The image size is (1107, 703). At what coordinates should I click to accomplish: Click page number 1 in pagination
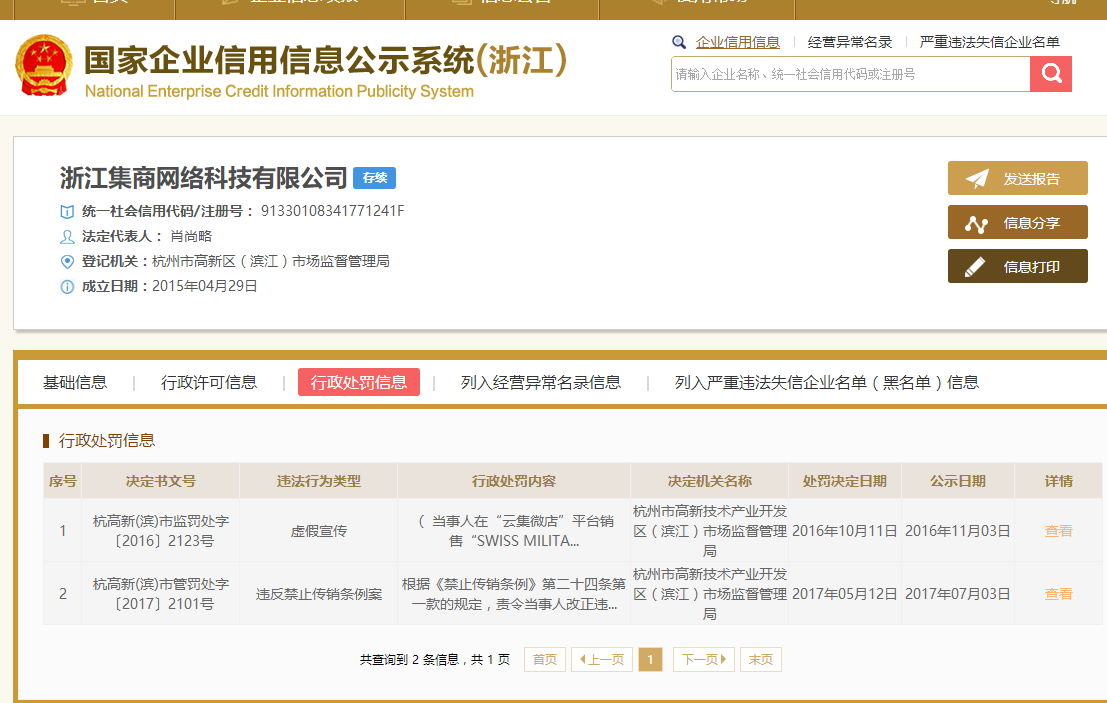click(x=650, y=659)
